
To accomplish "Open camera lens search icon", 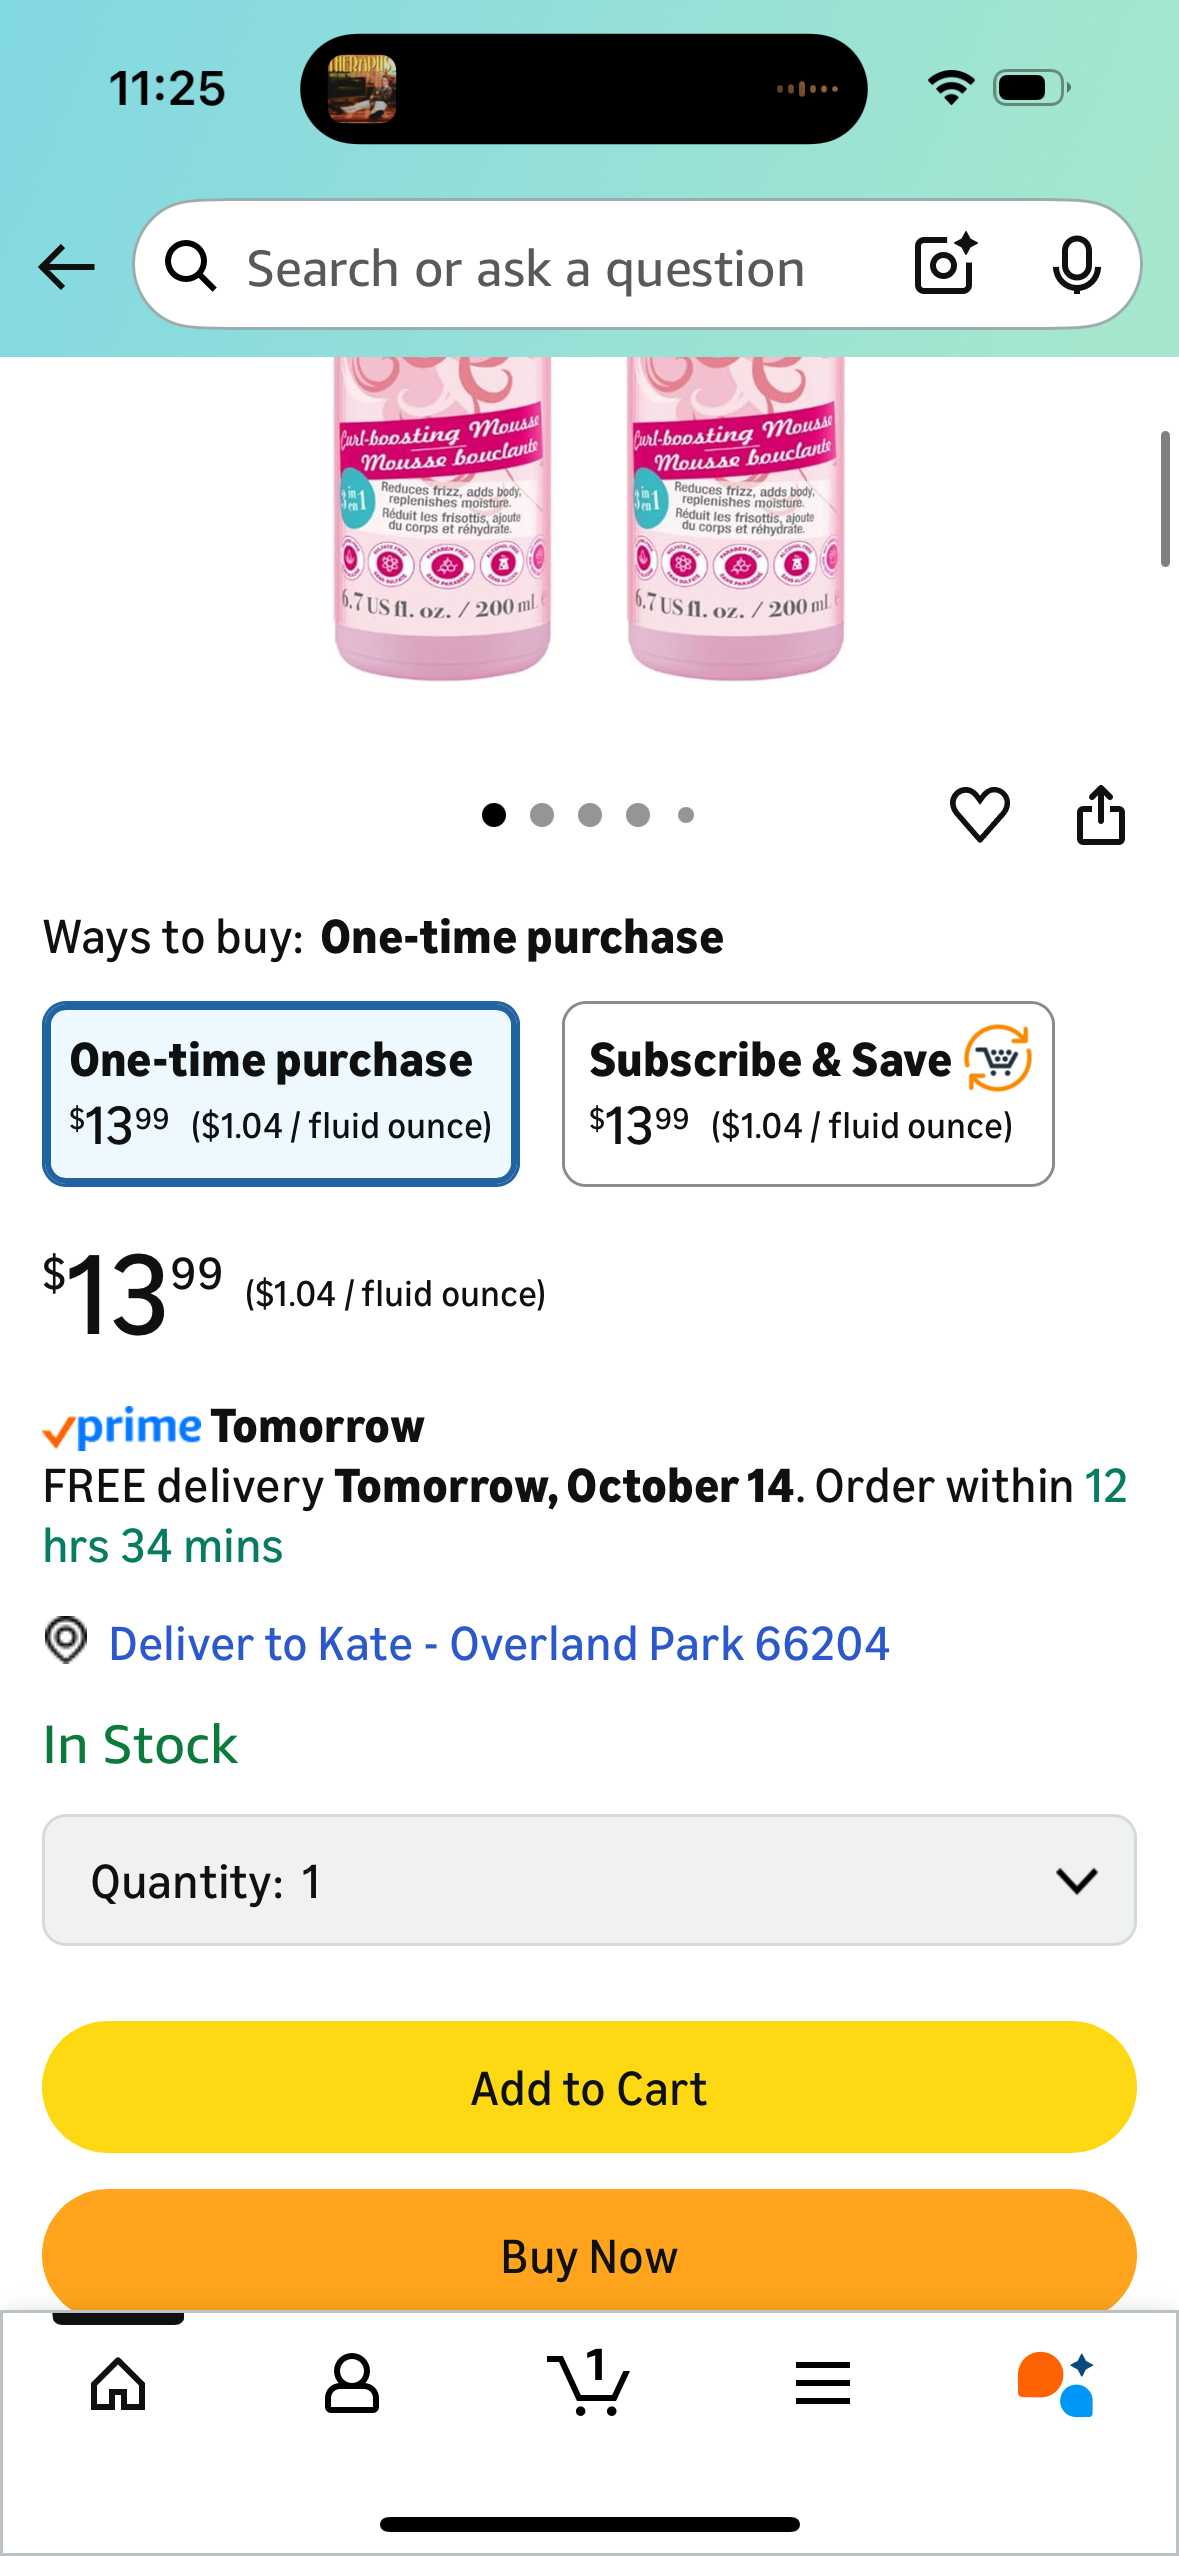I will tap(945, 265).
